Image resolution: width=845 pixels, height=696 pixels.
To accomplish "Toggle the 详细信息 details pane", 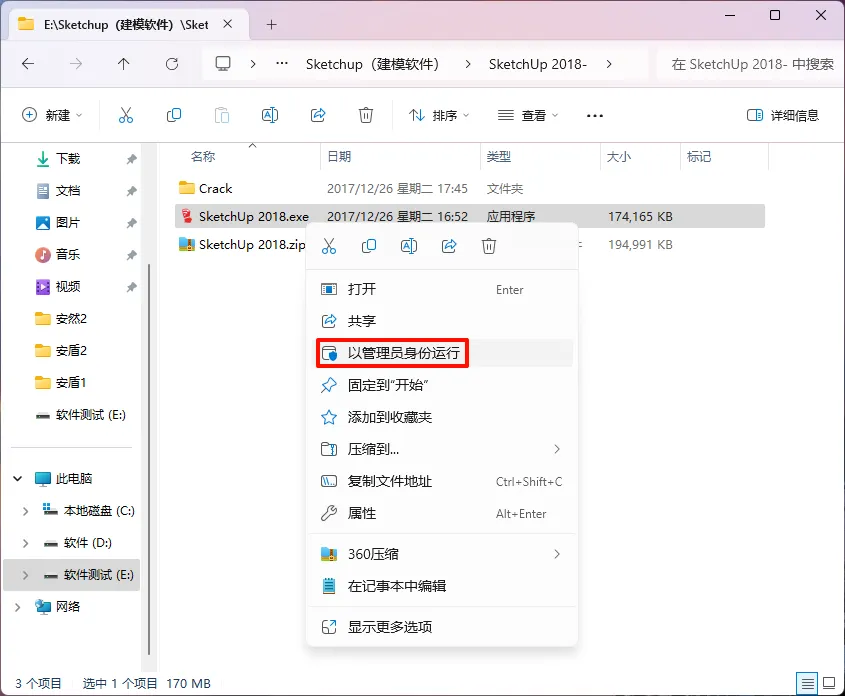I will pyautogui.click(x=782, y=115).
